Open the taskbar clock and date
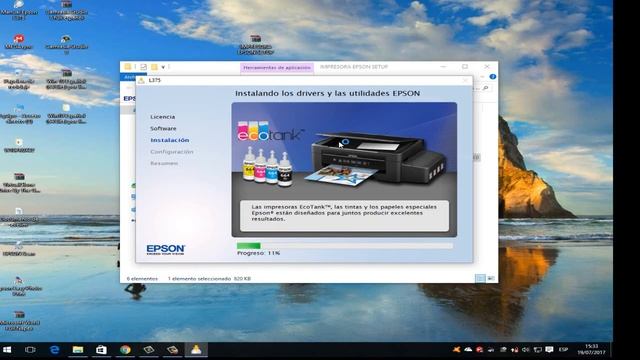This screenshot has height=360, width=640. click(x=591, y=349)
